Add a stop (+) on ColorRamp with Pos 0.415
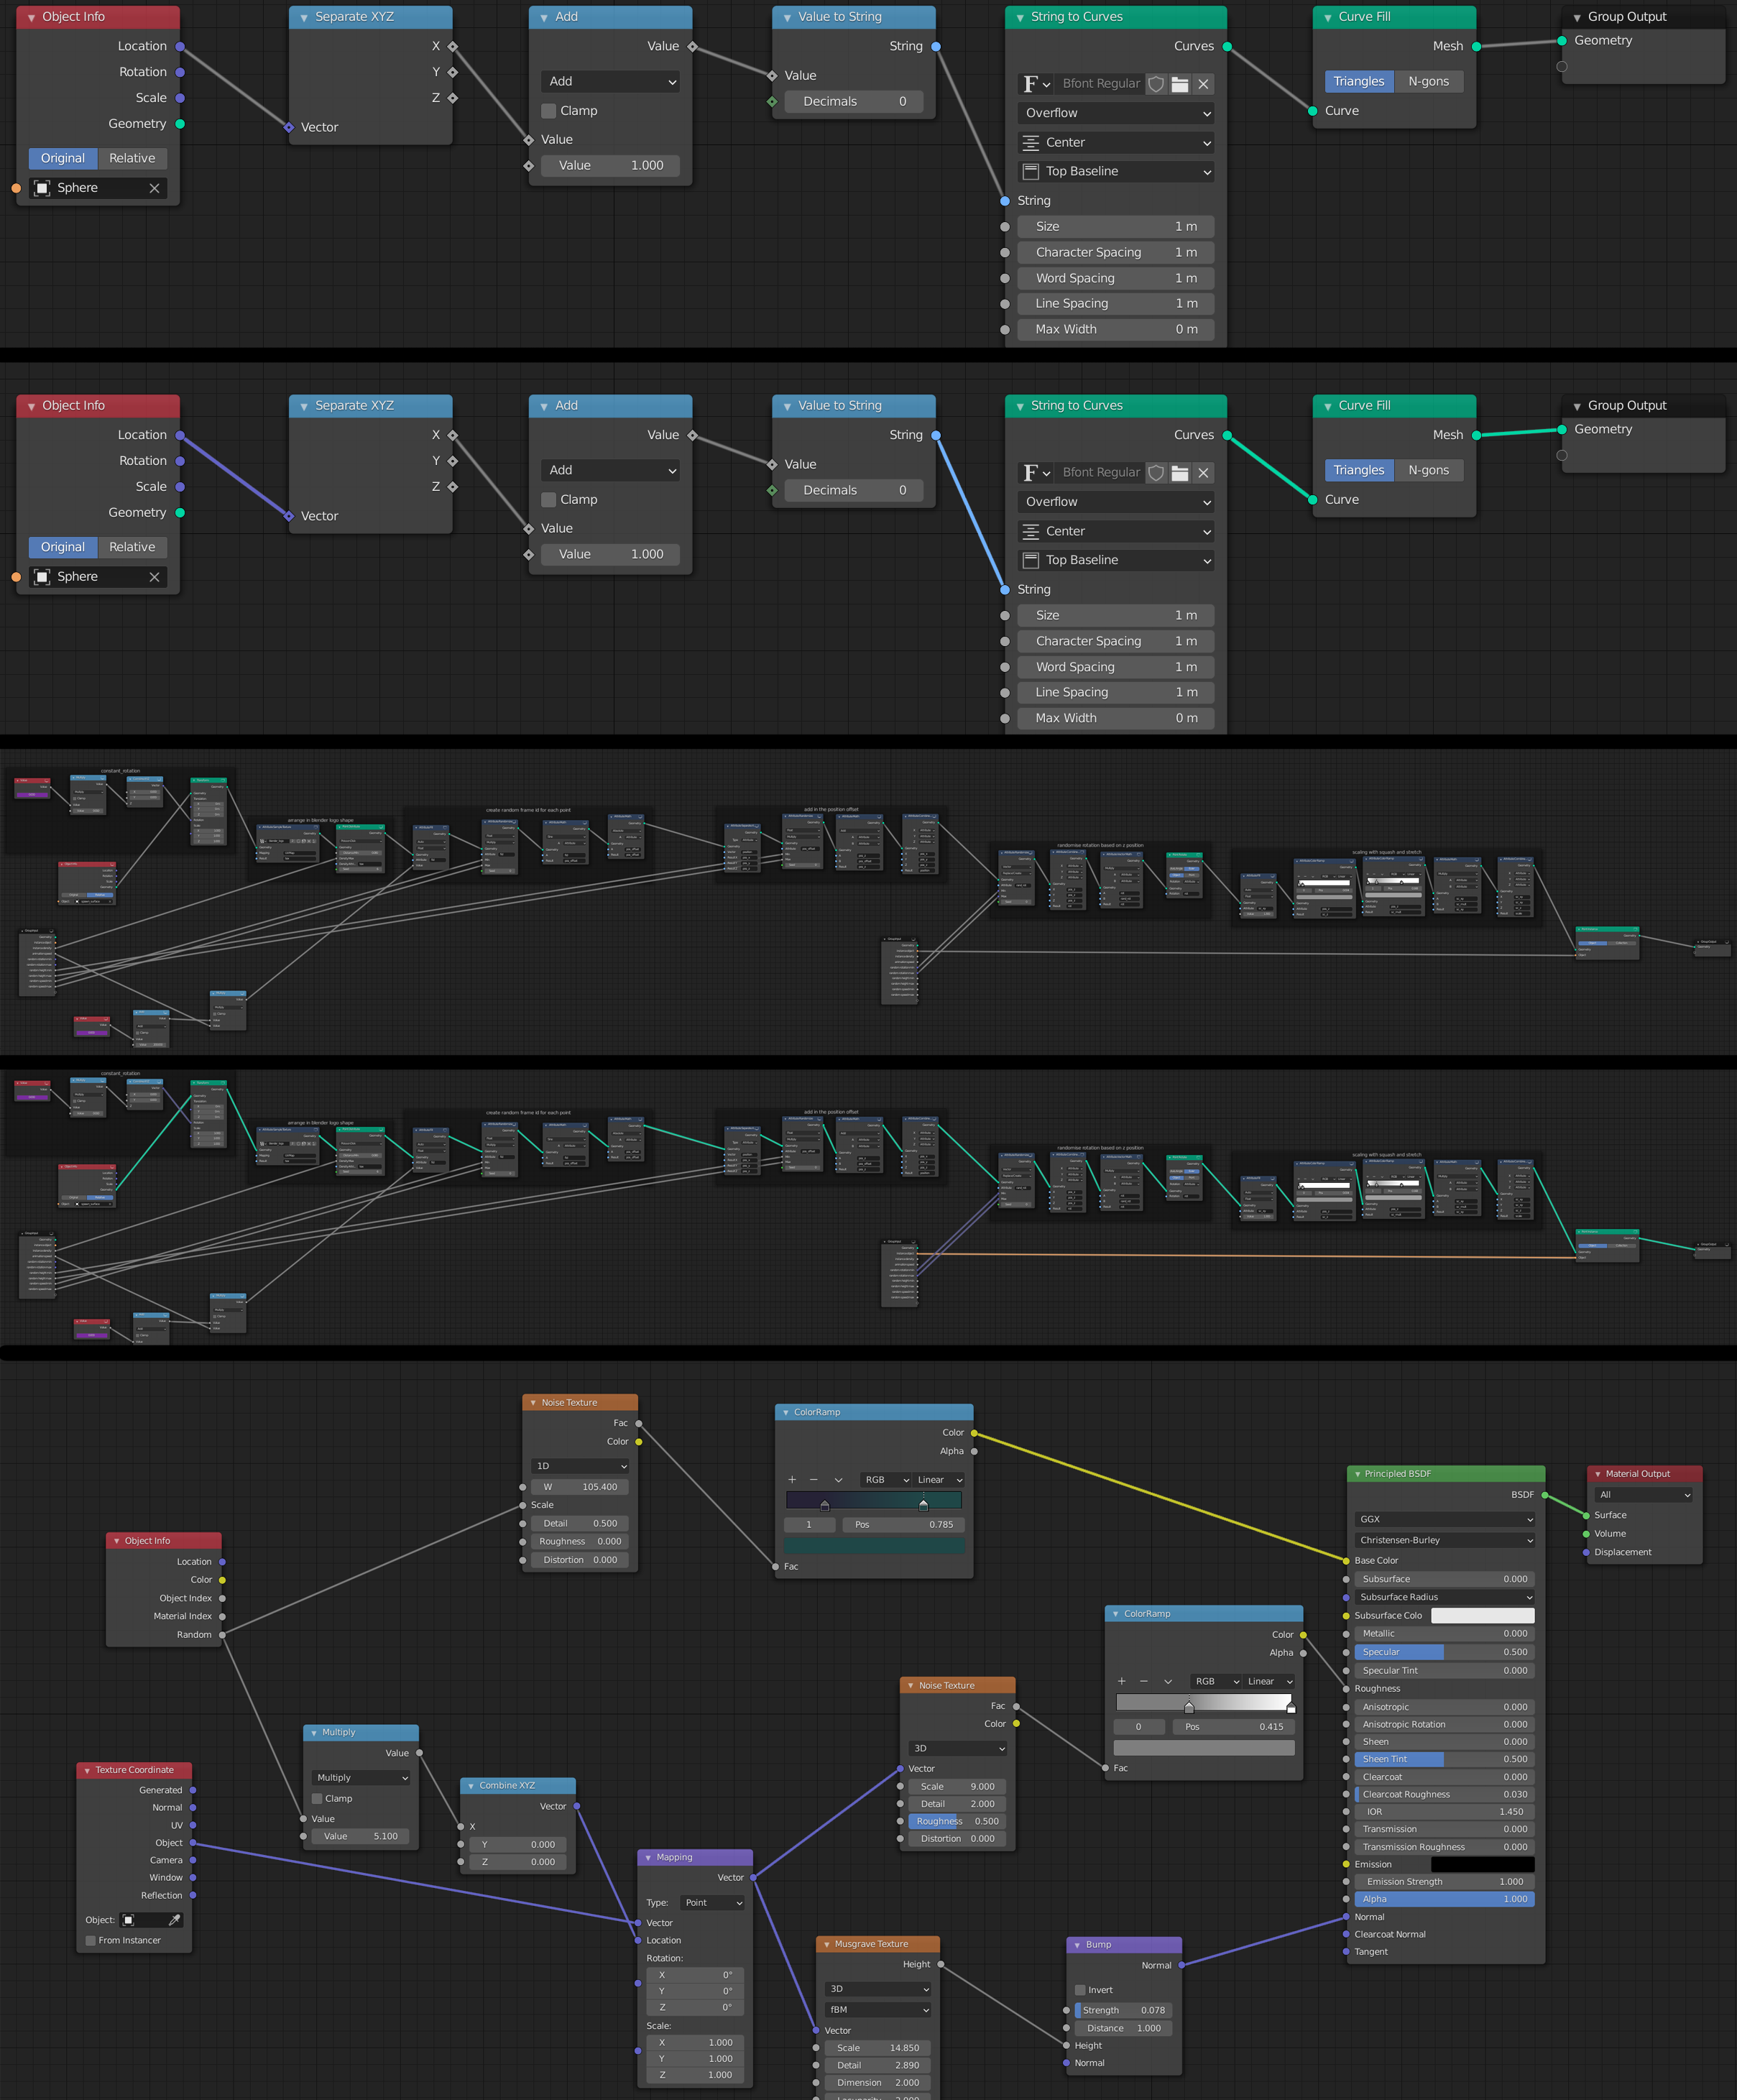 pyautogui.click(x=1122, y=1681)
